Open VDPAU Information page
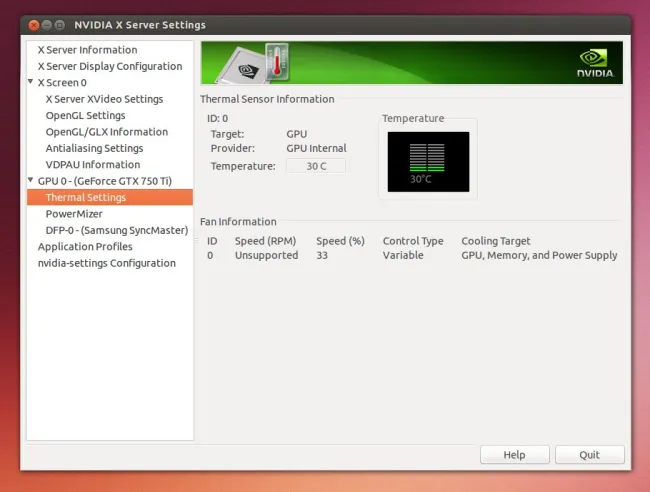The height and width of the screenshot is (492, 650). click(x=93, y=165)
